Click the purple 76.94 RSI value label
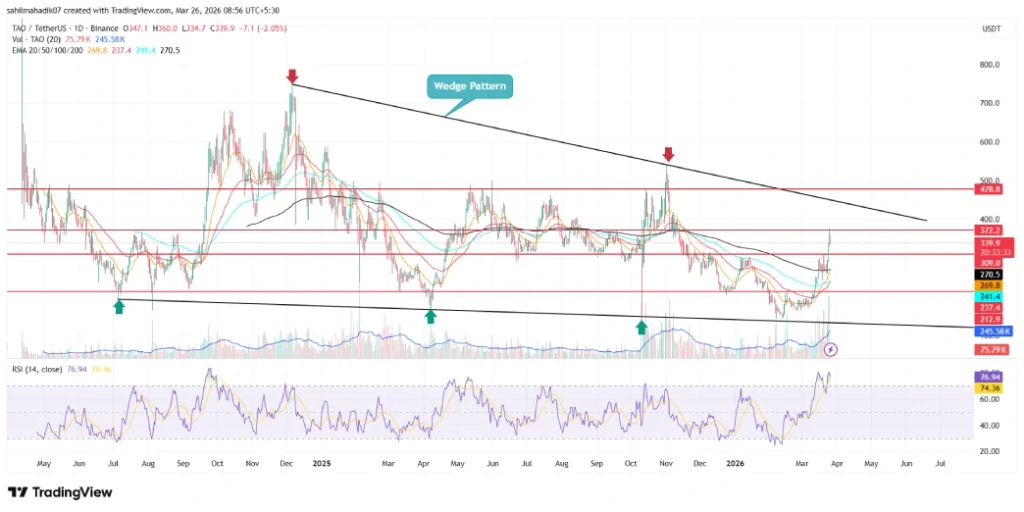 (x=991, y=377)
